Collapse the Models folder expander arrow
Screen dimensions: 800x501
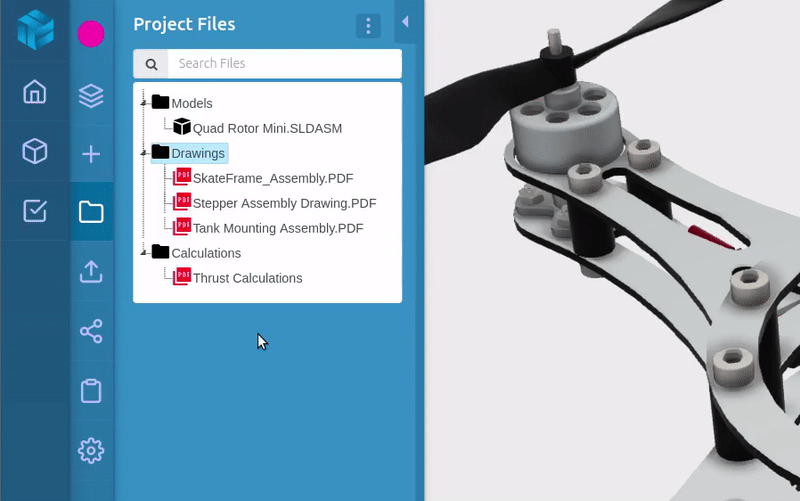(x=143, y=103)
